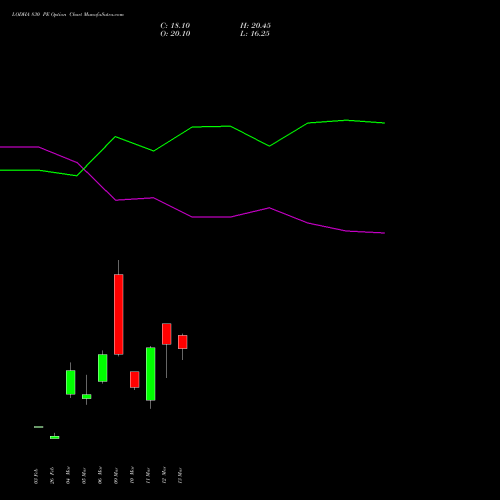Viewport: 500px width, 500px height.
Task: Click the high value "H: 20.45"
Action: (255, 26)
